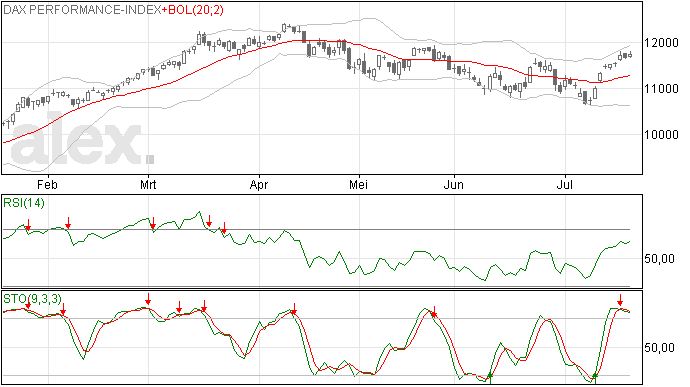The image size is (690, 387).
Task: Click the 12000 price axis label
Action: pyautogui.click(x=661, y=43)
